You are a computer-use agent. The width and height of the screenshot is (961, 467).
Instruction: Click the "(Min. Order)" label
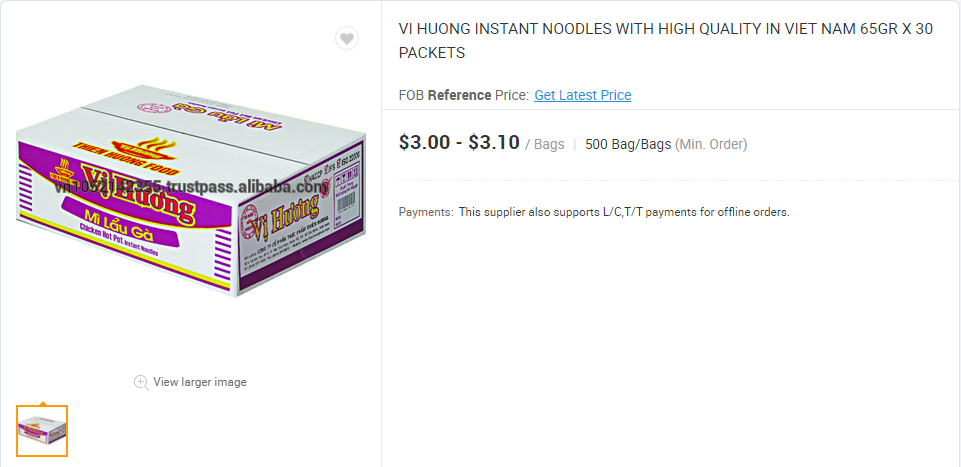(x=711, y=144)
